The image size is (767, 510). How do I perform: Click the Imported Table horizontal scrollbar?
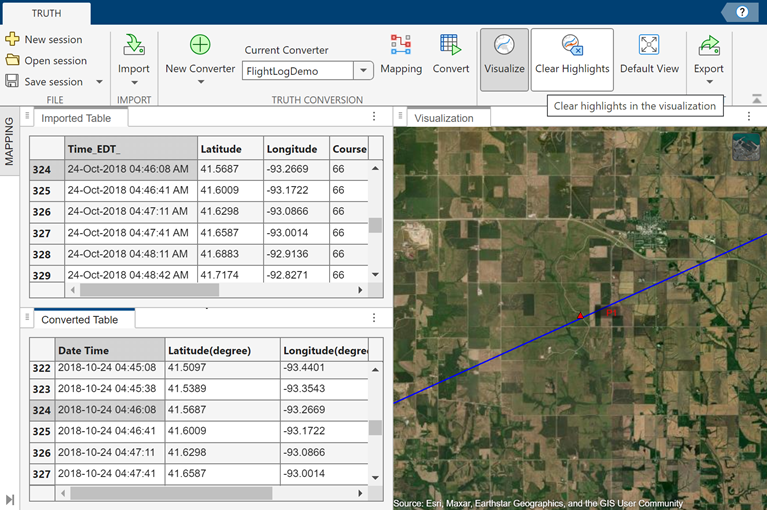pos(150,290)
